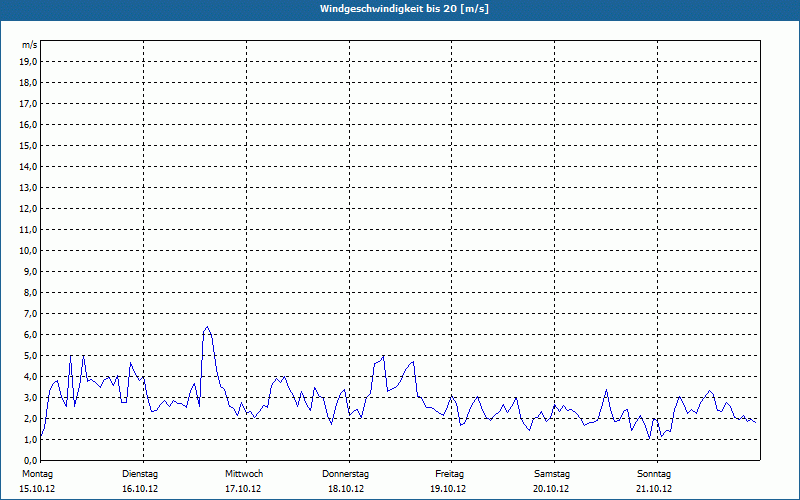800x500 pixels.
Task: Select the '18.10.12' date label
Action: (346, 489)
